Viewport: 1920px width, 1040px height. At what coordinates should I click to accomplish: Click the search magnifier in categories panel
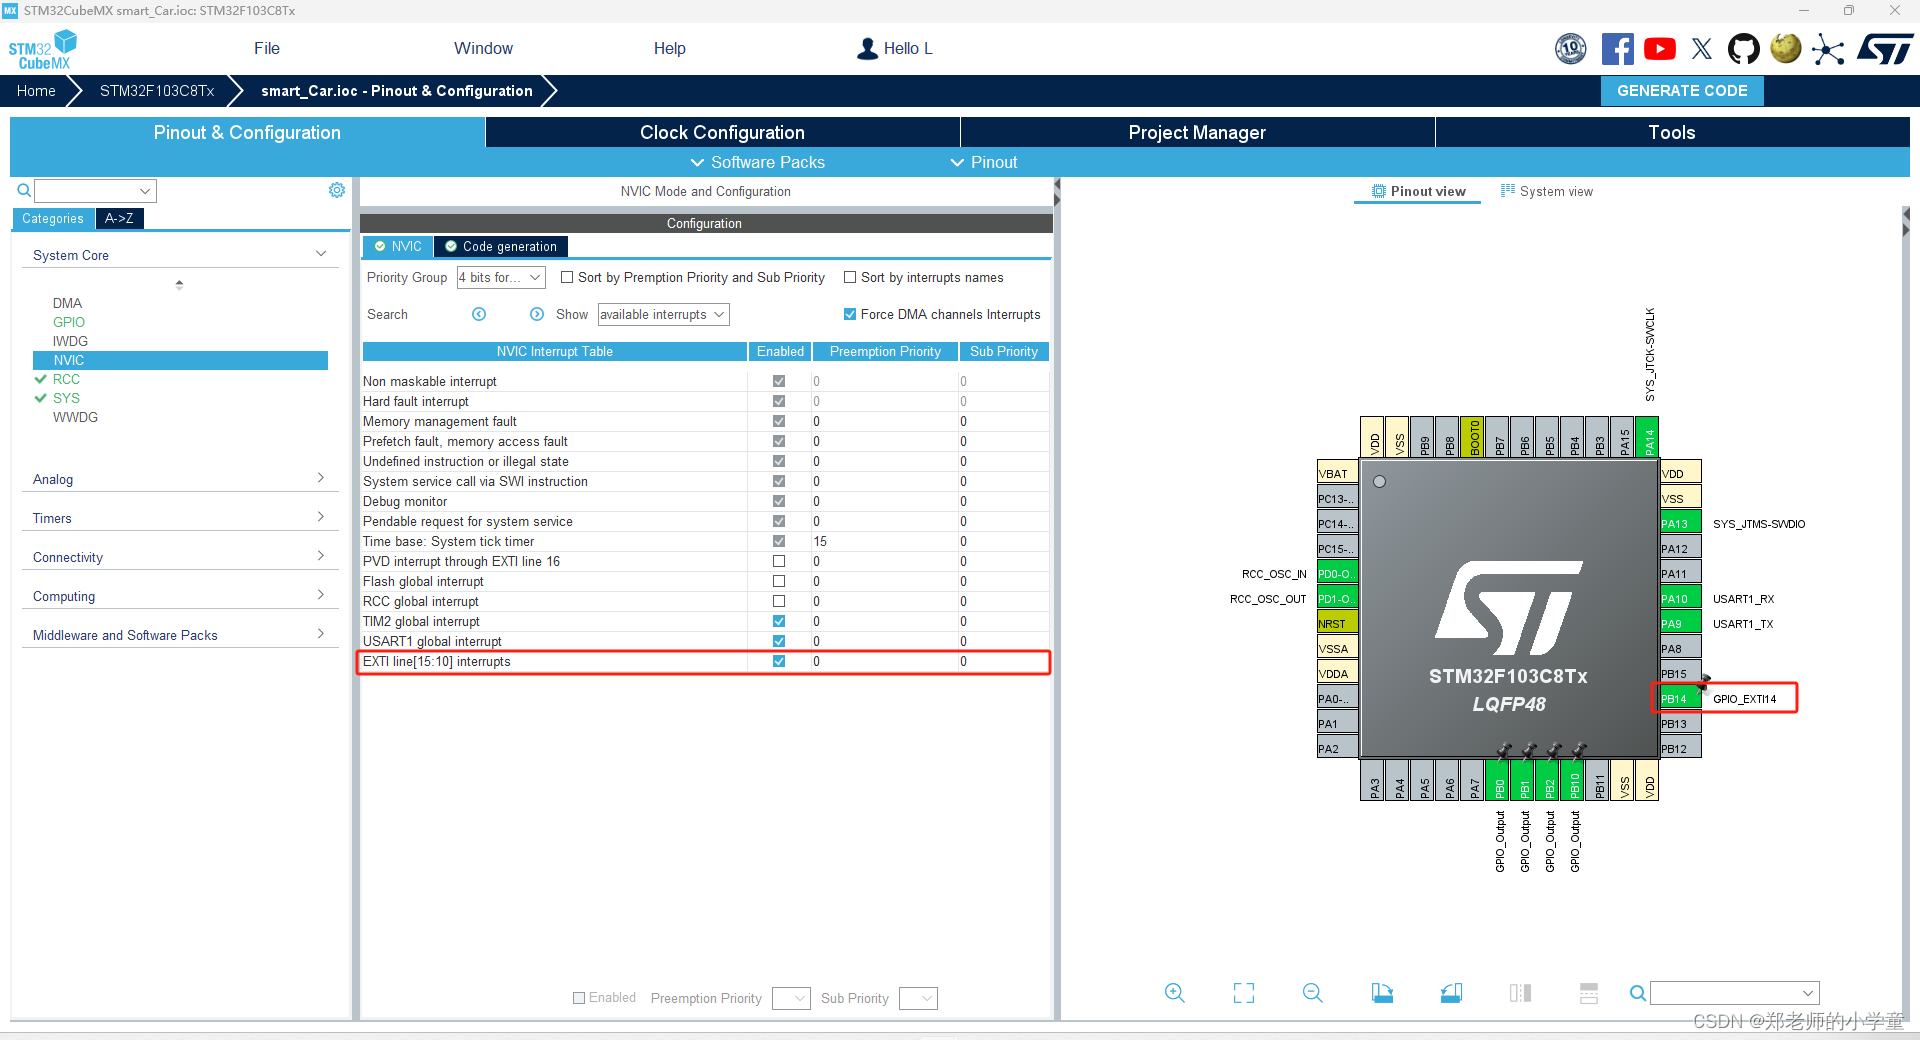pyautogui.click(x=24, y=190)
